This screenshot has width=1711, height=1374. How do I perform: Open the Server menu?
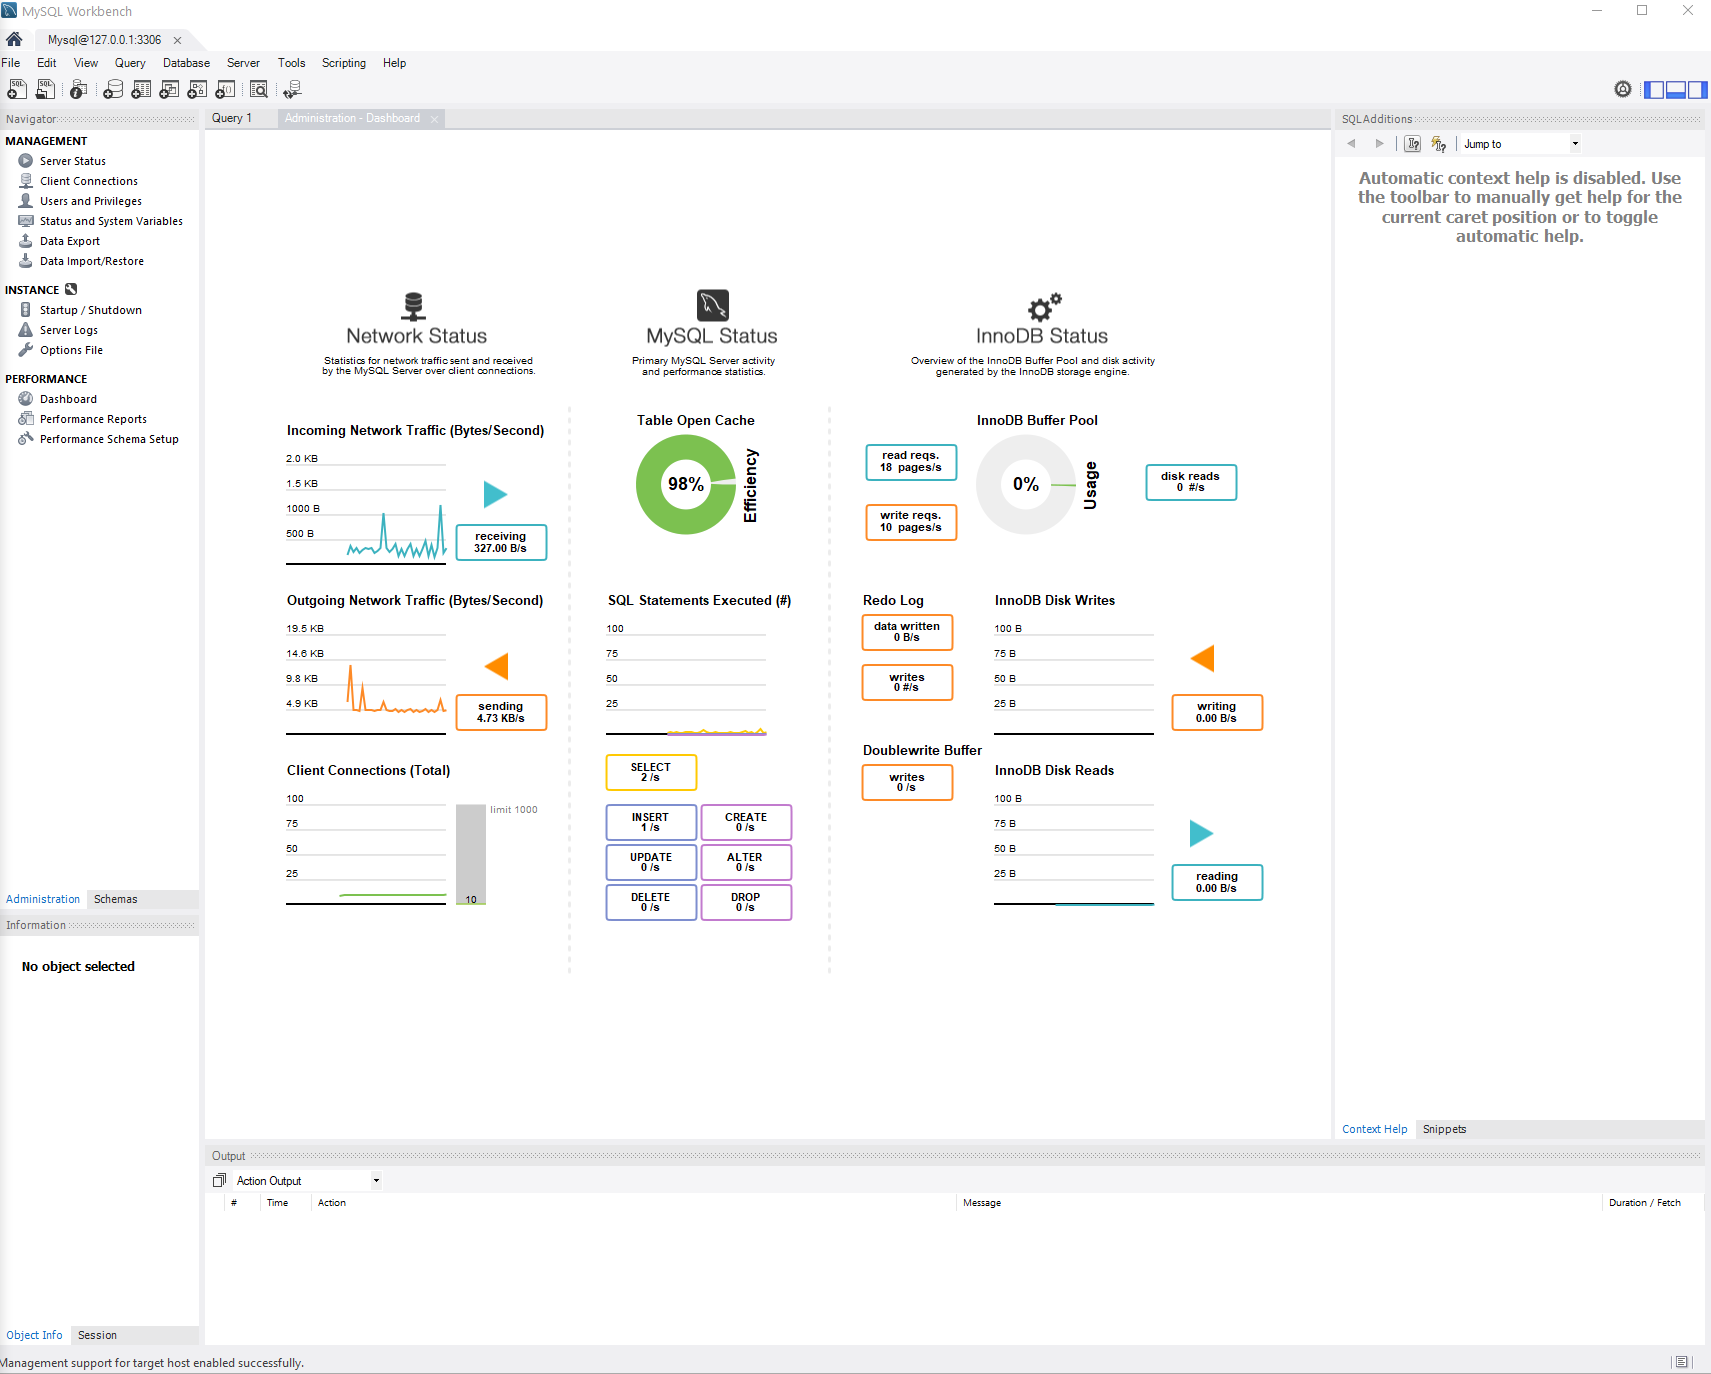(x=243, y=63)
